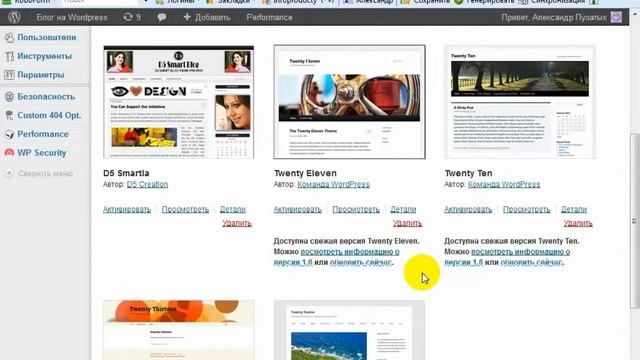Click the WP Security red icon
The image size is (640, 360).
pos(9,153)
